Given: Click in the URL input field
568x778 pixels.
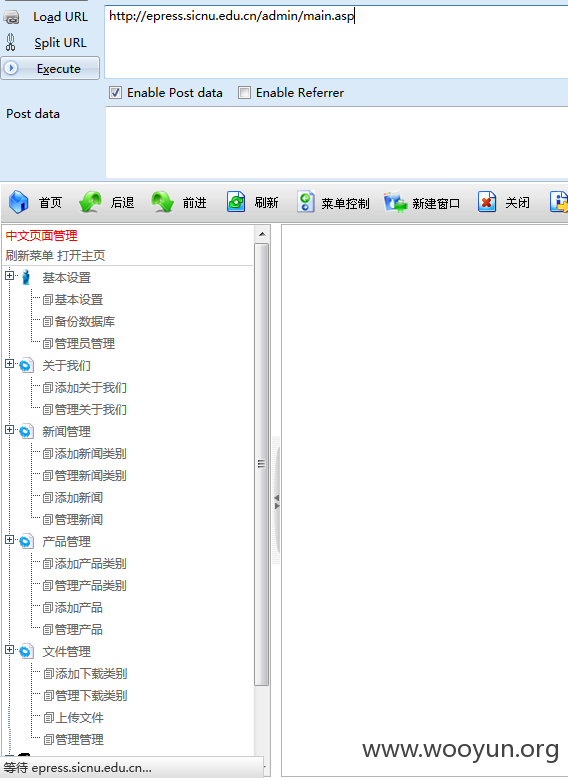Looking at the screenshot, I should click(x=336, y=42).
